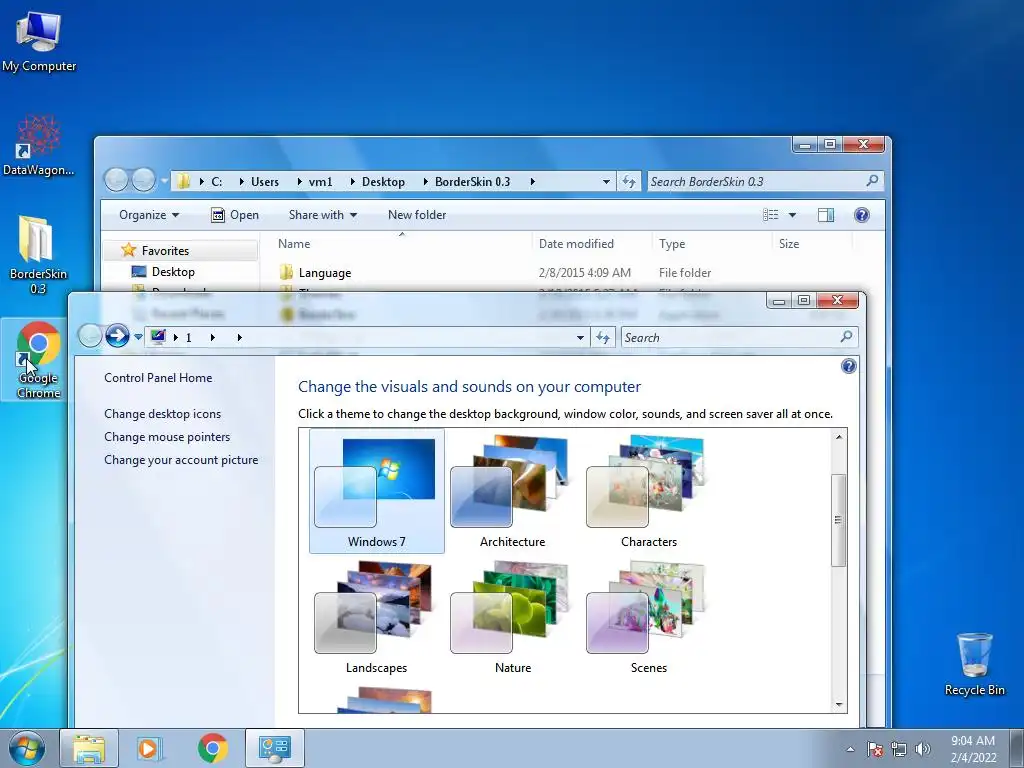Screen dimensions: 1024x768
Task: Select C: breadcrumb in Explorer address bar
Action: click(x=217, y=182)
